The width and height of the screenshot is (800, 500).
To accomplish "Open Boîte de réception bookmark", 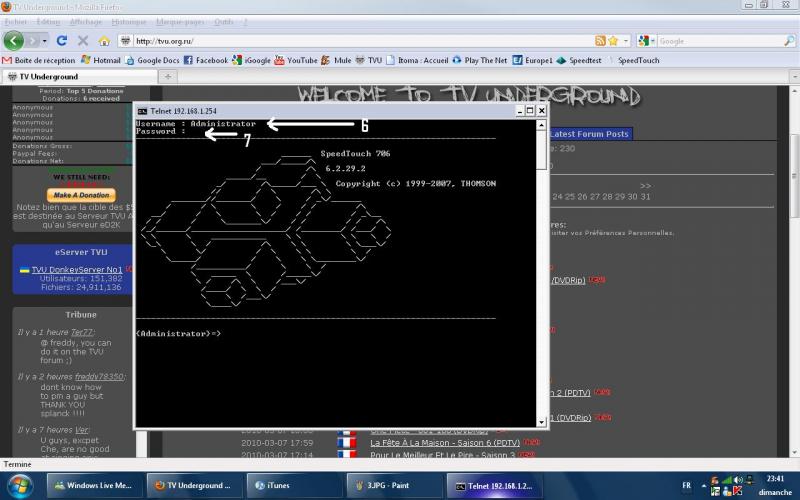I will tap(39, 60).
